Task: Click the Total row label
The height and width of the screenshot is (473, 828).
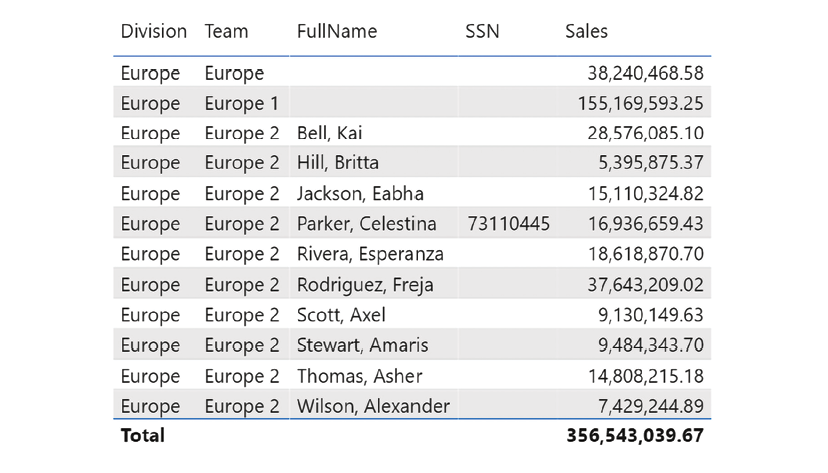Action: [x=143, y=436]
